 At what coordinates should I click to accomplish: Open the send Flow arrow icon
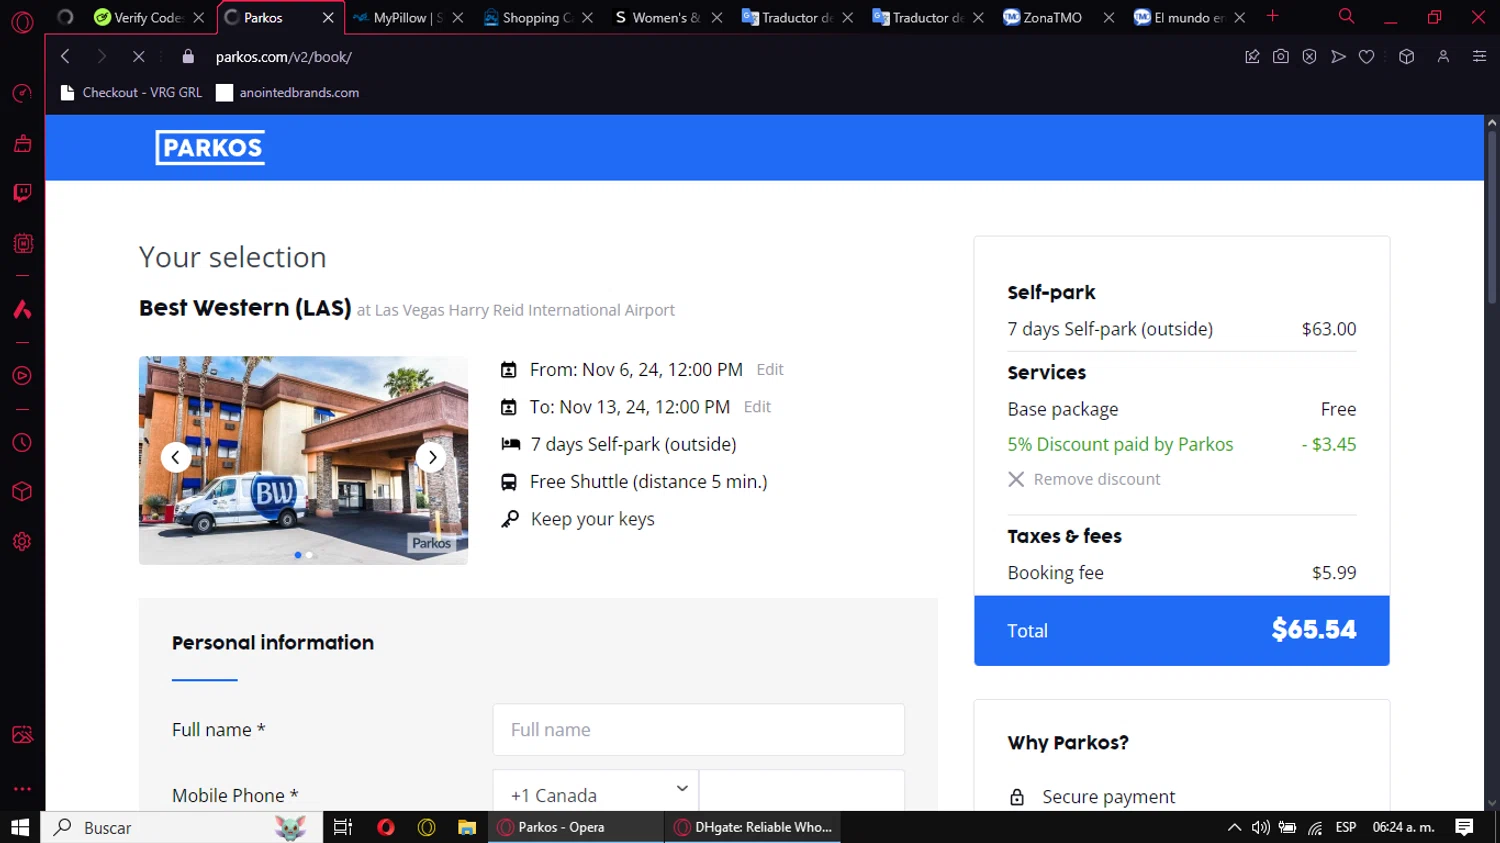tap(1338, 57)
